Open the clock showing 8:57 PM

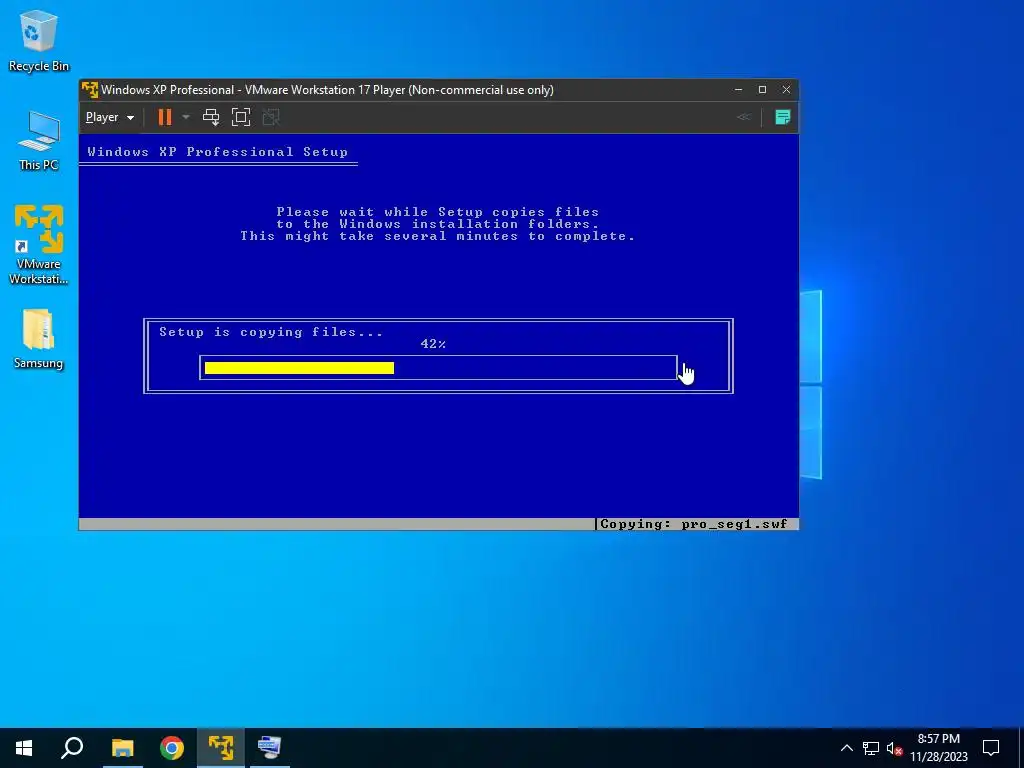(939, 748)
